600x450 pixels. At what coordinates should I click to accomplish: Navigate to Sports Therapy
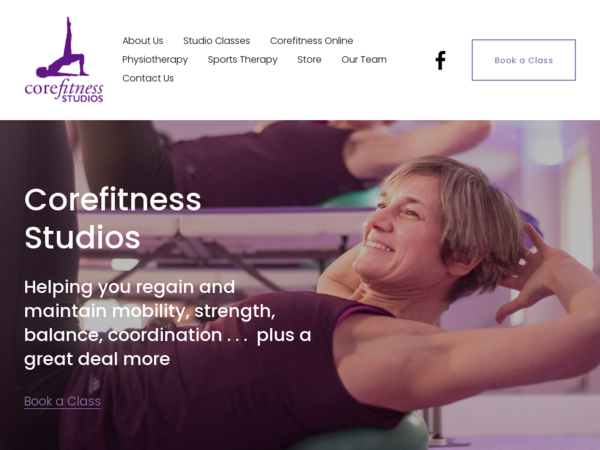[x=243, y=60]
